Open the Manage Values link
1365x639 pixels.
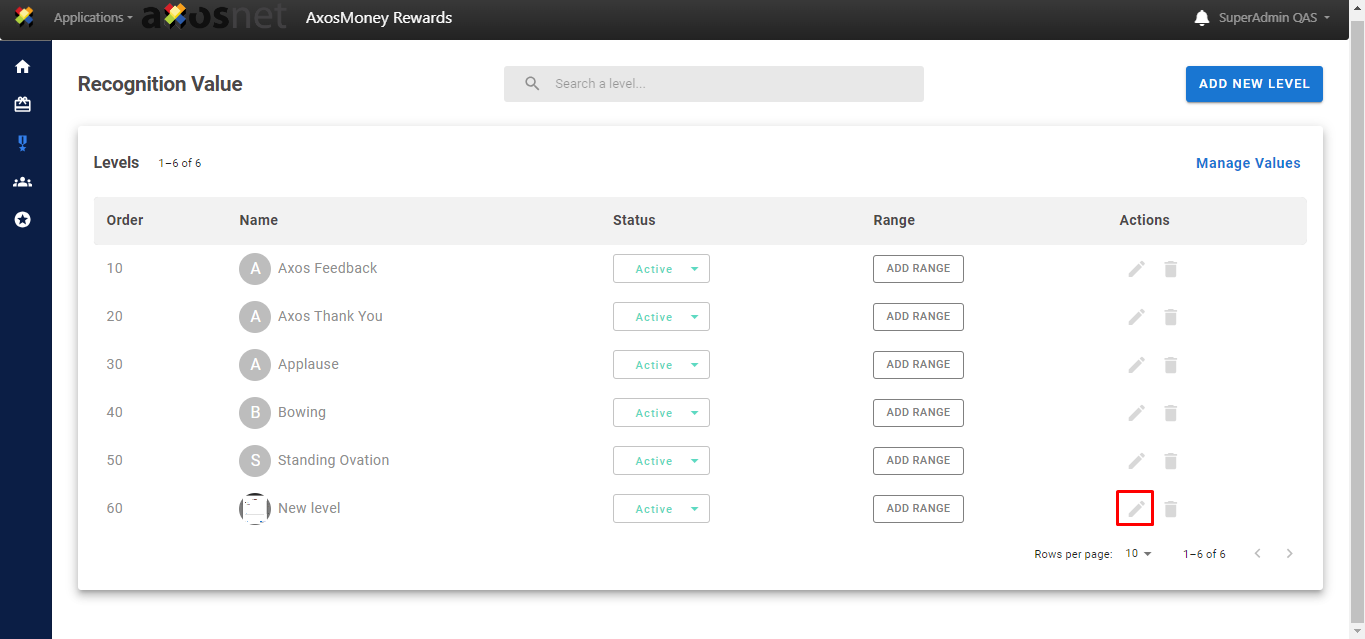1248,163
